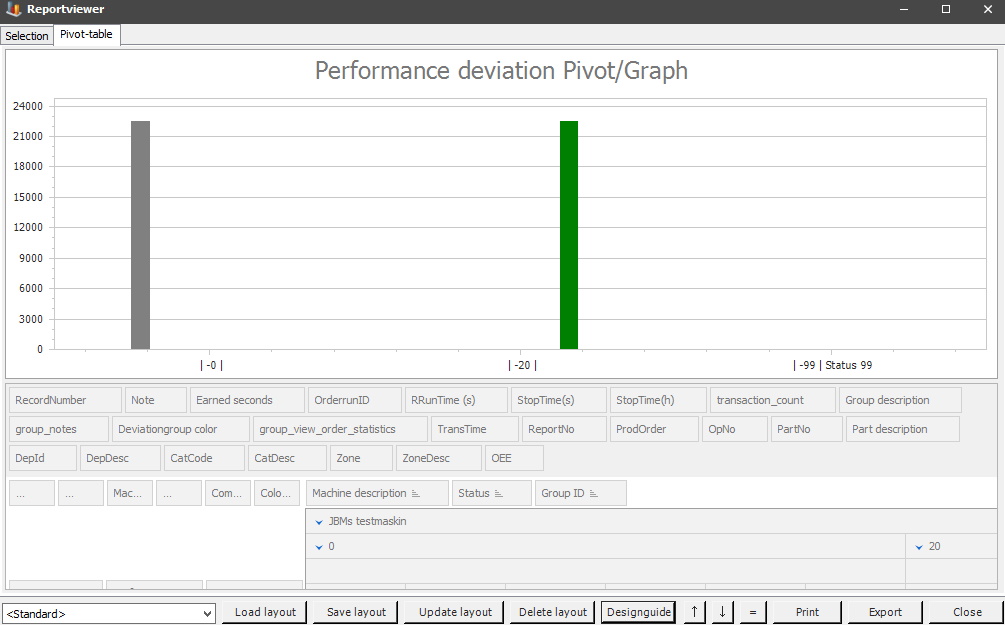Collapse the 0 status group

[x=317, y=546]
